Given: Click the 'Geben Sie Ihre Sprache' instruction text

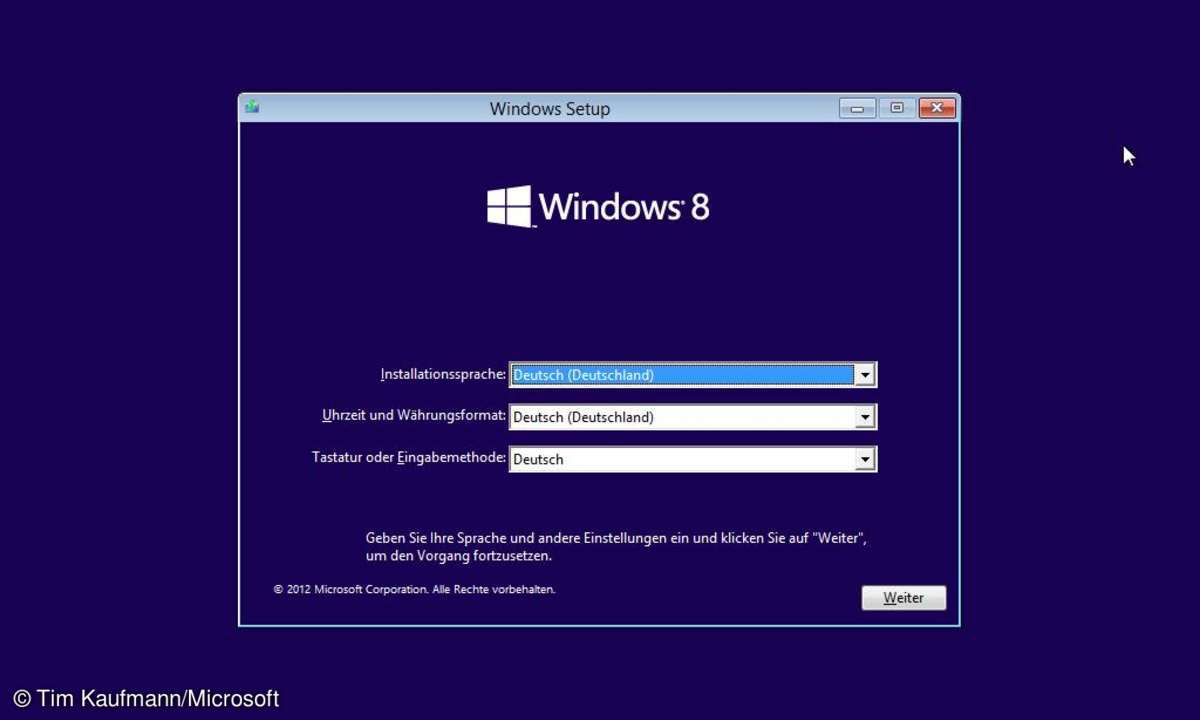Looking at the screenshot, I should [x=616, y=547].
